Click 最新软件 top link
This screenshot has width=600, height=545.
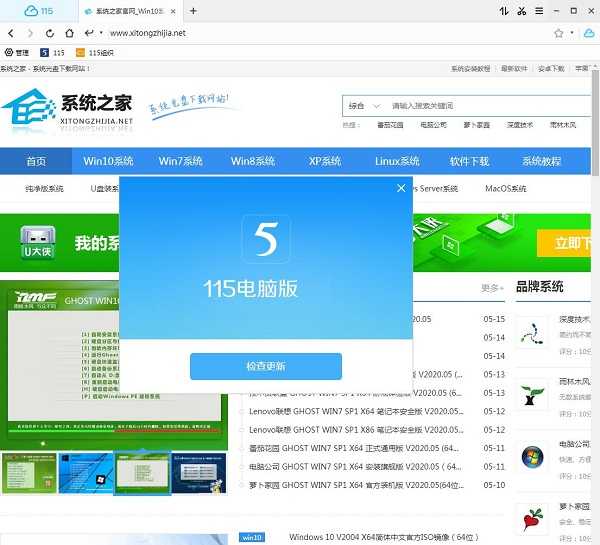pyautogui.click(x=514, y=69)
